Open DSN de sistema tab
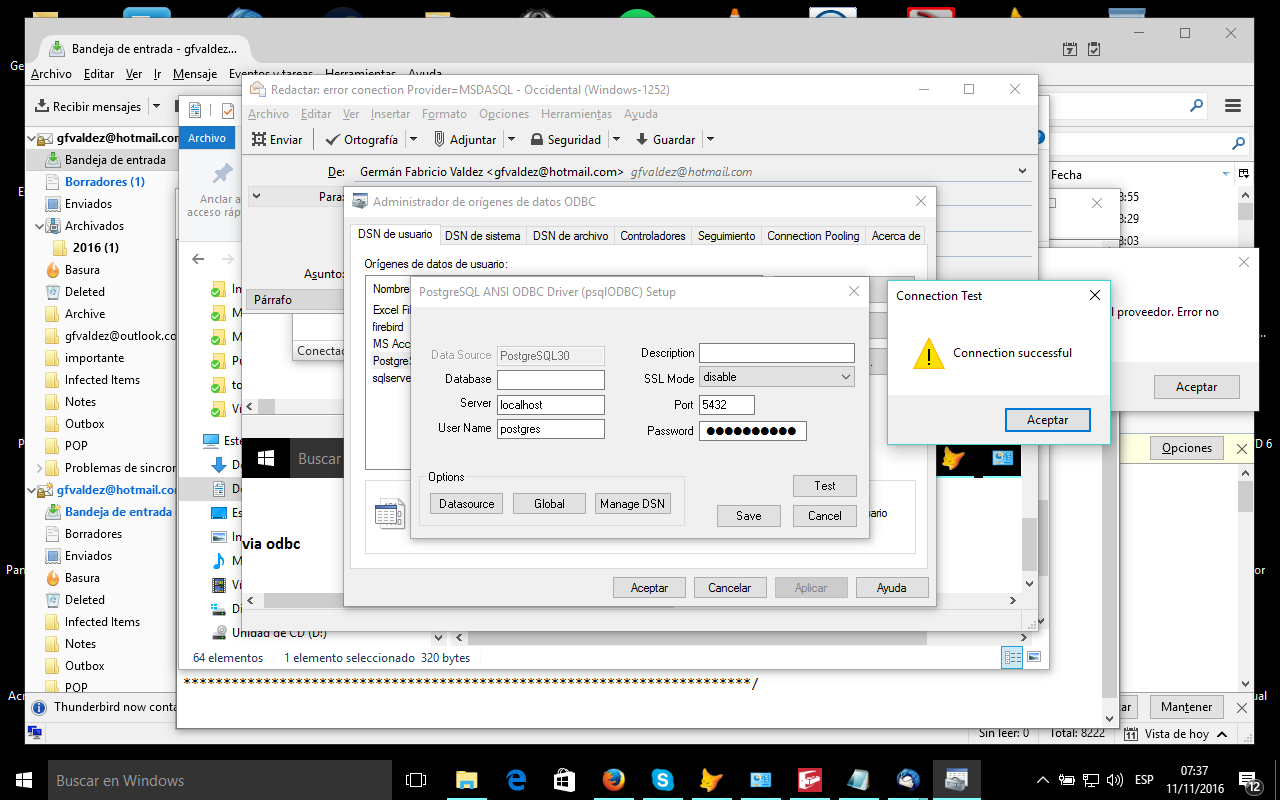This screenshot has width=1280, height=800. (x=482, y=236)
